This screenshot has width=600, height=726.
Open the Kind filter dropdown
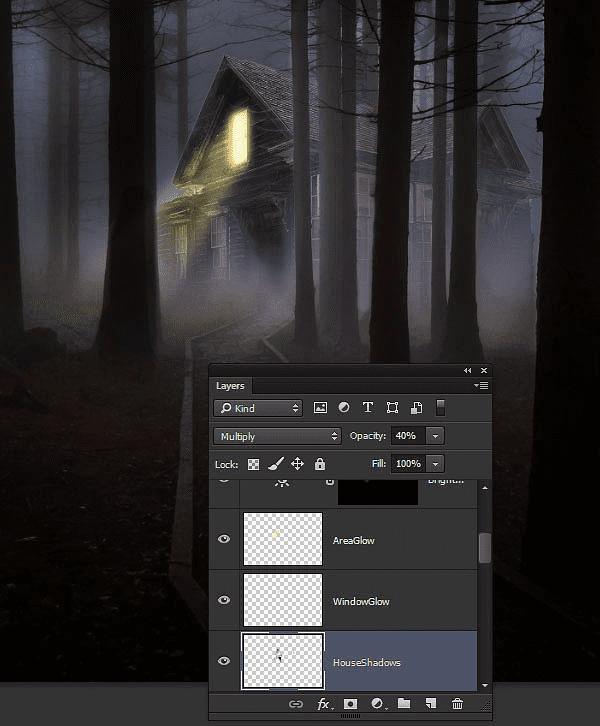coord(258,408)
